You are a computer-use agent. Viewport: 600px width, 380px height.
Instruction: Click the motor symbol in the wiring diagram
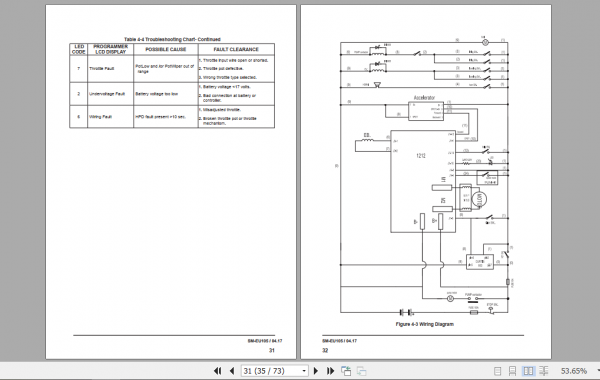(479, 199)
